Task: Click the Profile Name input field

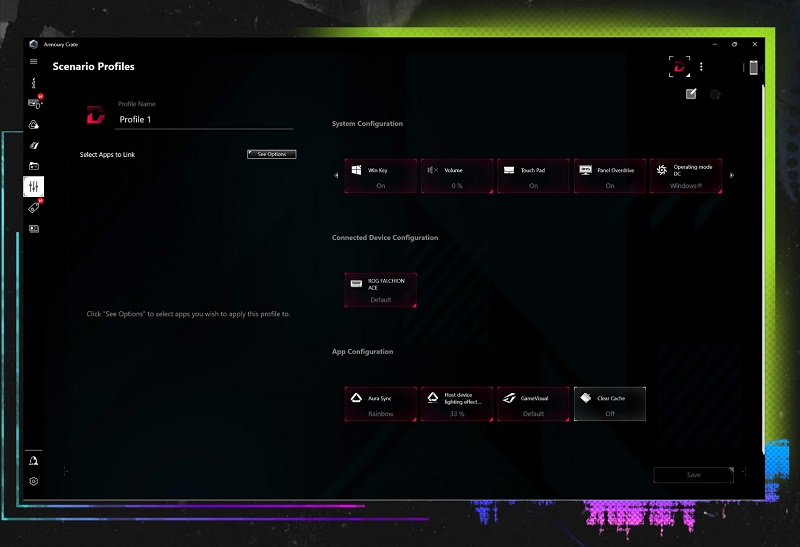Action: coord(204,119)
